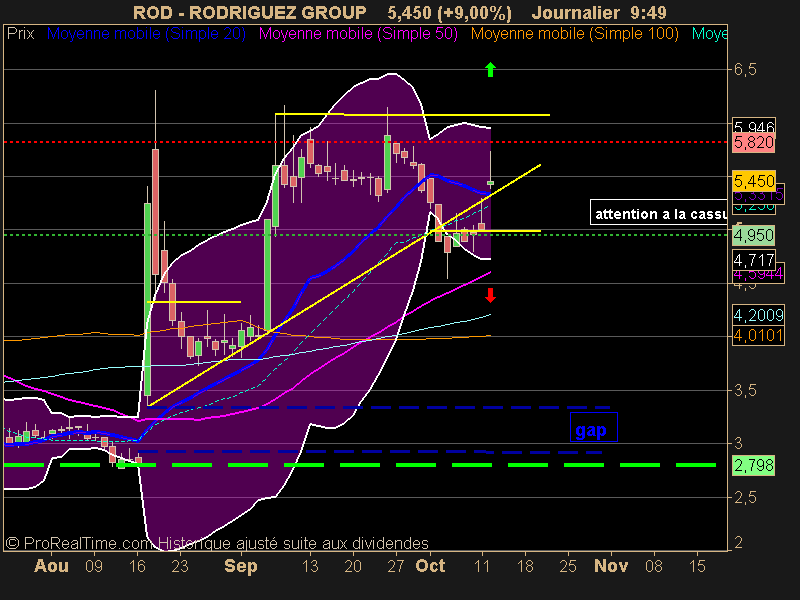Click the 'ROD - RODRIGUEZ GROUP' title
The width and height of the screenshot is (800, 600).
pos(249,12)
